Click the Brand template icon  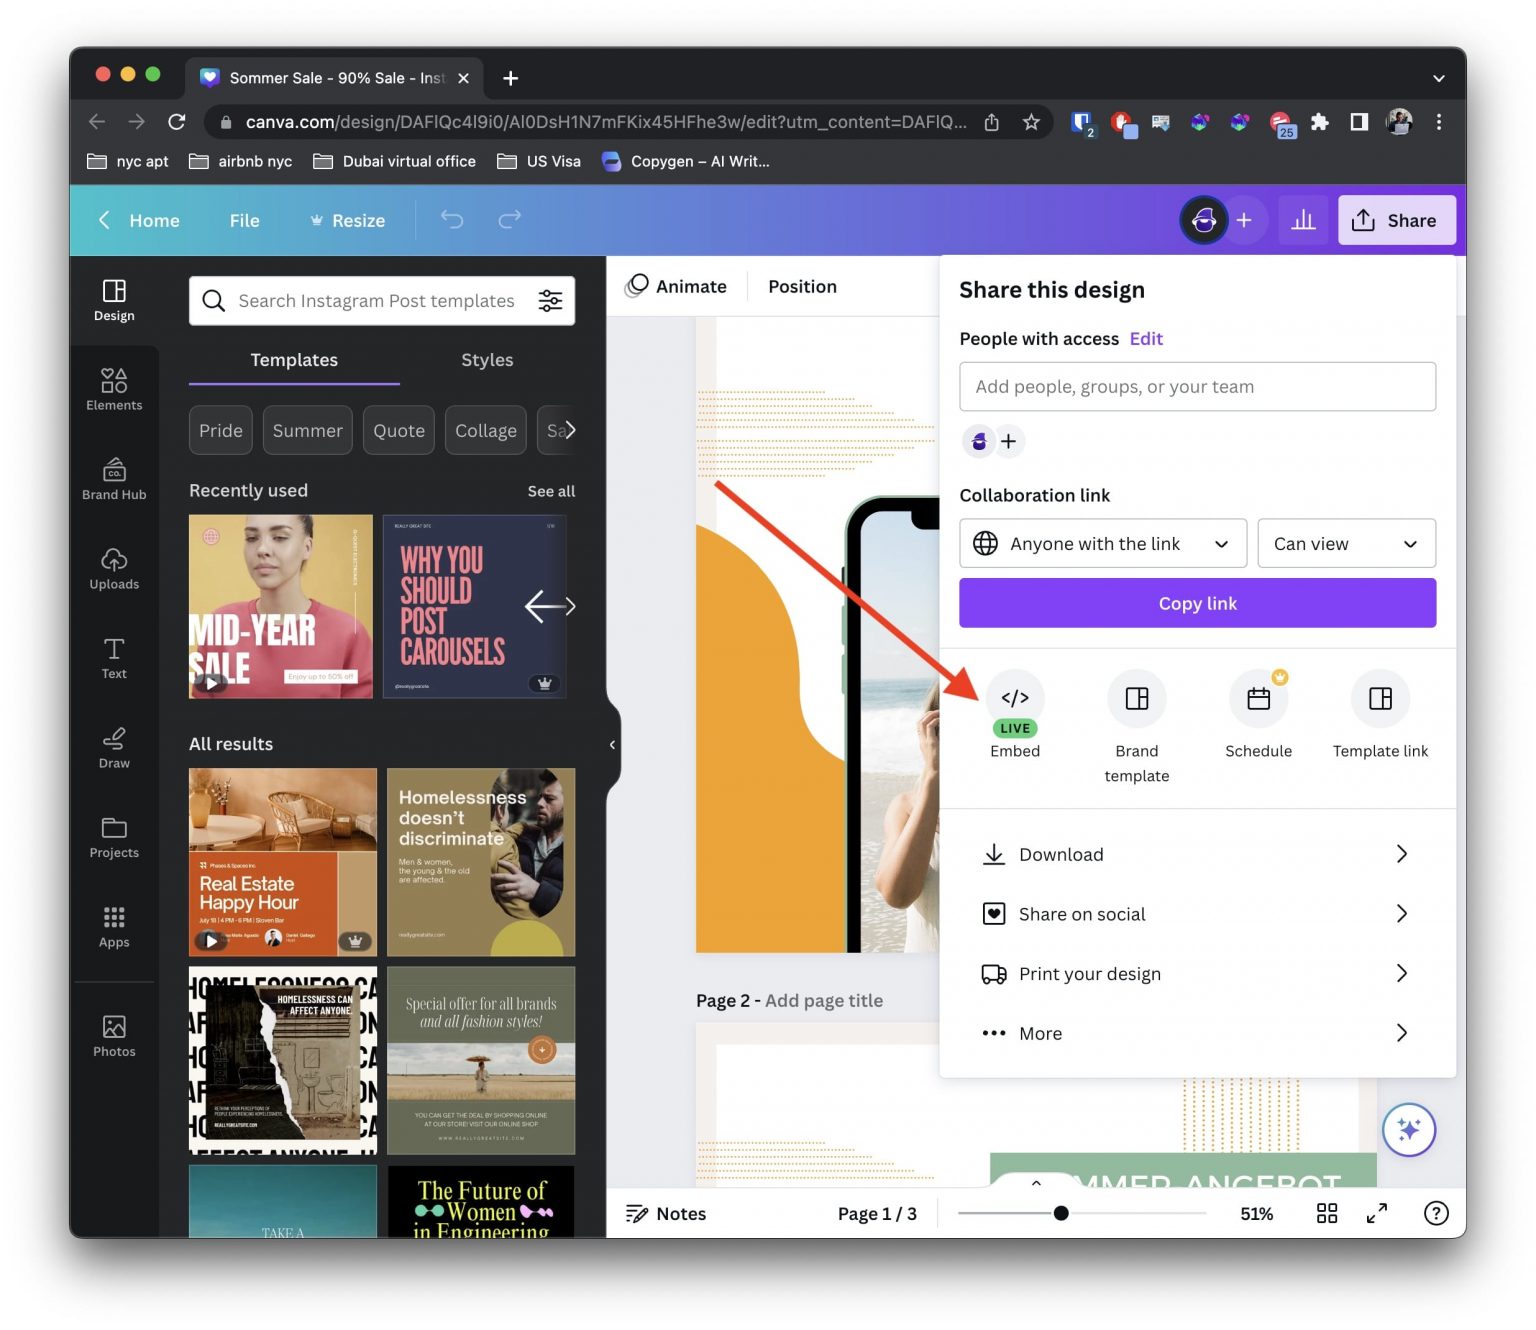[x=1136, y=699]
